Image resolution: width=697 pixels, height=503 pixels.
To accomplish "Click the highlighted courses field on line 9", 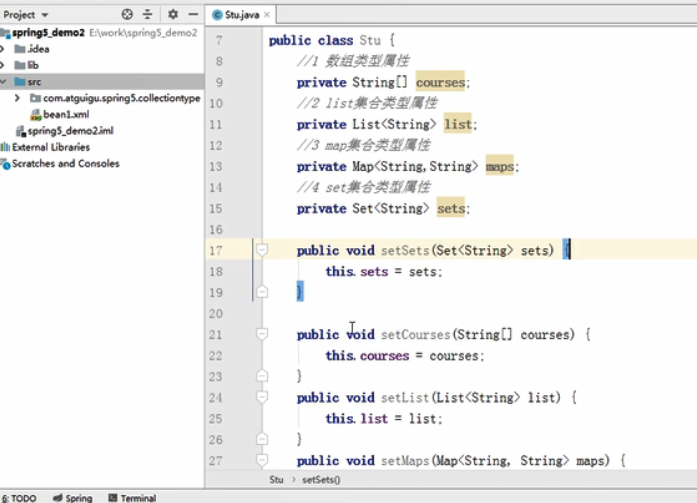I will [440, 83].
